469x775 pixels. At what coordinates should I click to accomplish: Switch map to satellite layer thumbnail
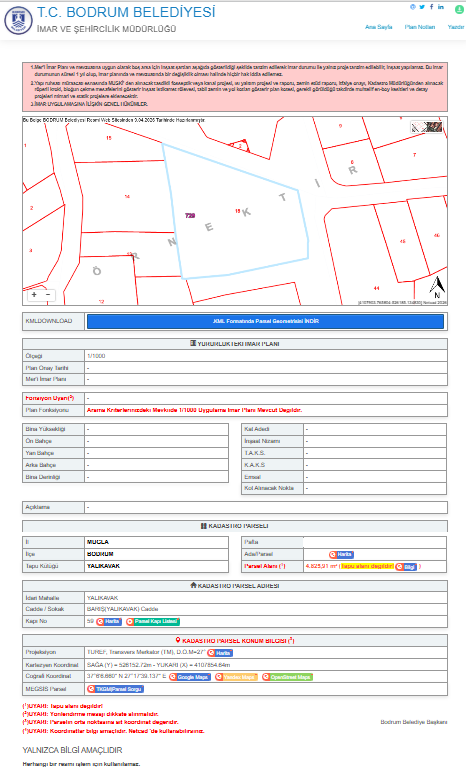click(x=426, y=127)
